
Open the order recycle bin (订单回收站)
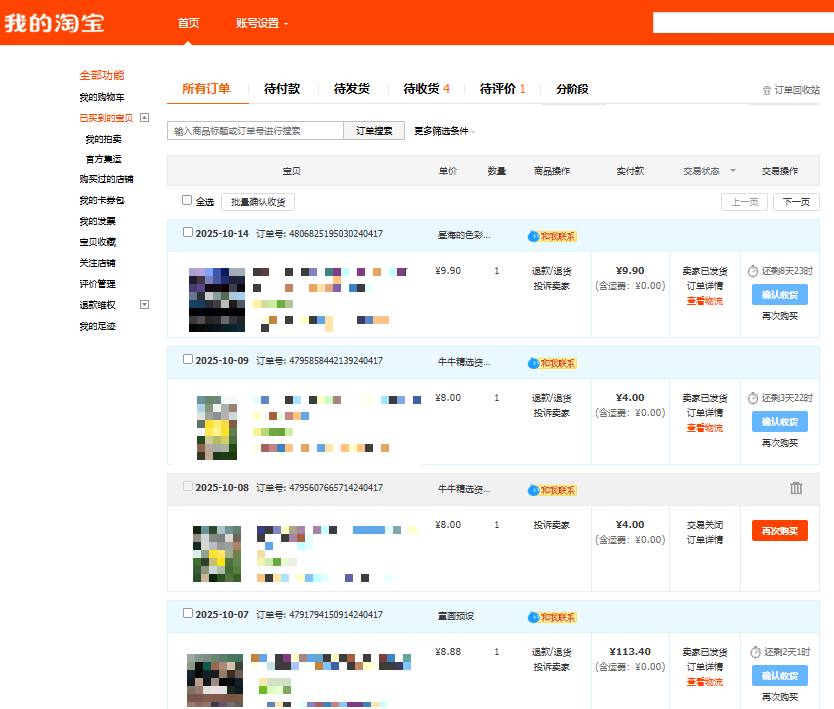(791, 90)
